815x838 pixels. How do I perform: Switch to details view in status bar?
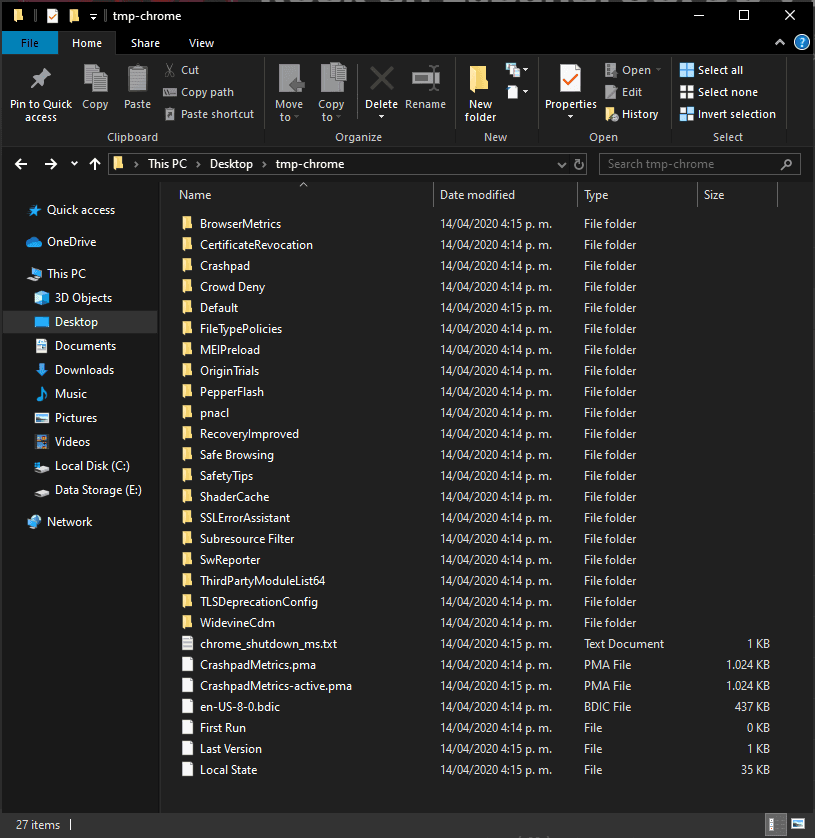pyautogui.click(x=775, y=825)
